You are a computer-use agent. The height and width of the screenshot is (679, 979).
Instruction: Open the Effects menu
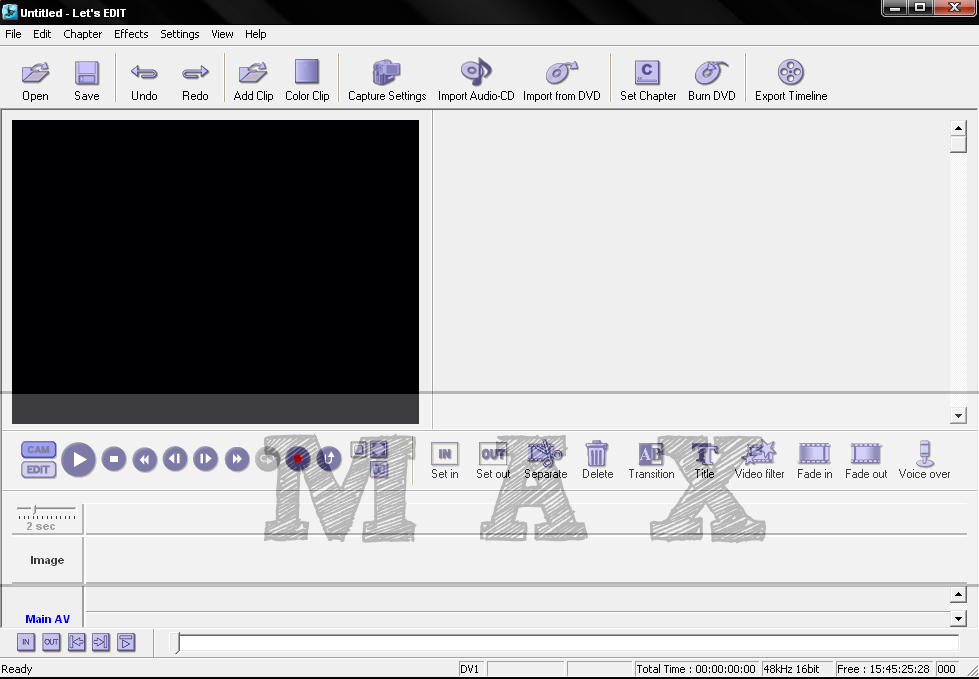click(131, 34)
